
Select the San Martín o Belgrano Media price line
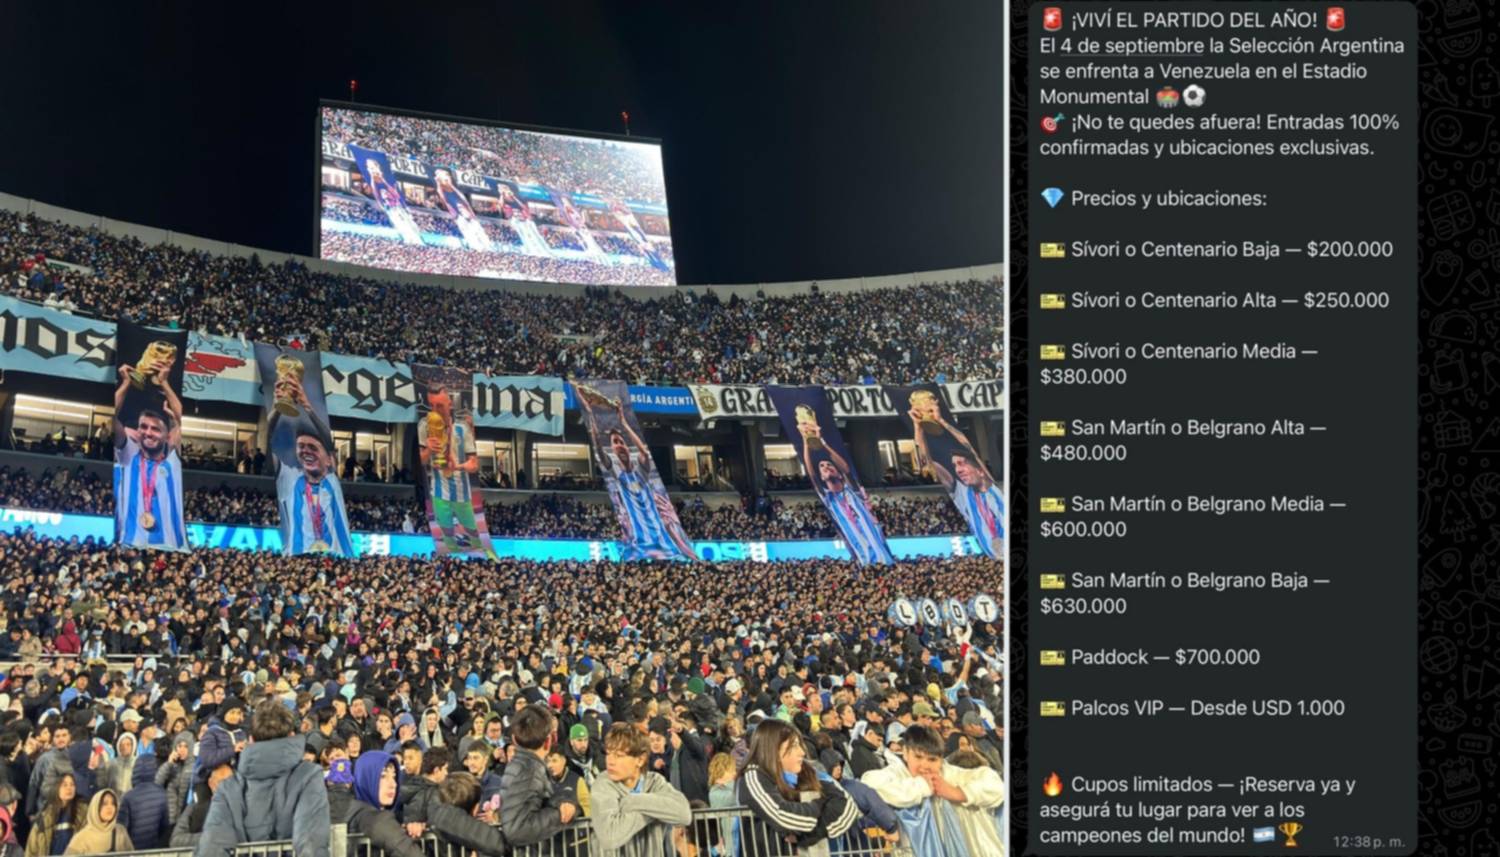pos(1193,516)
